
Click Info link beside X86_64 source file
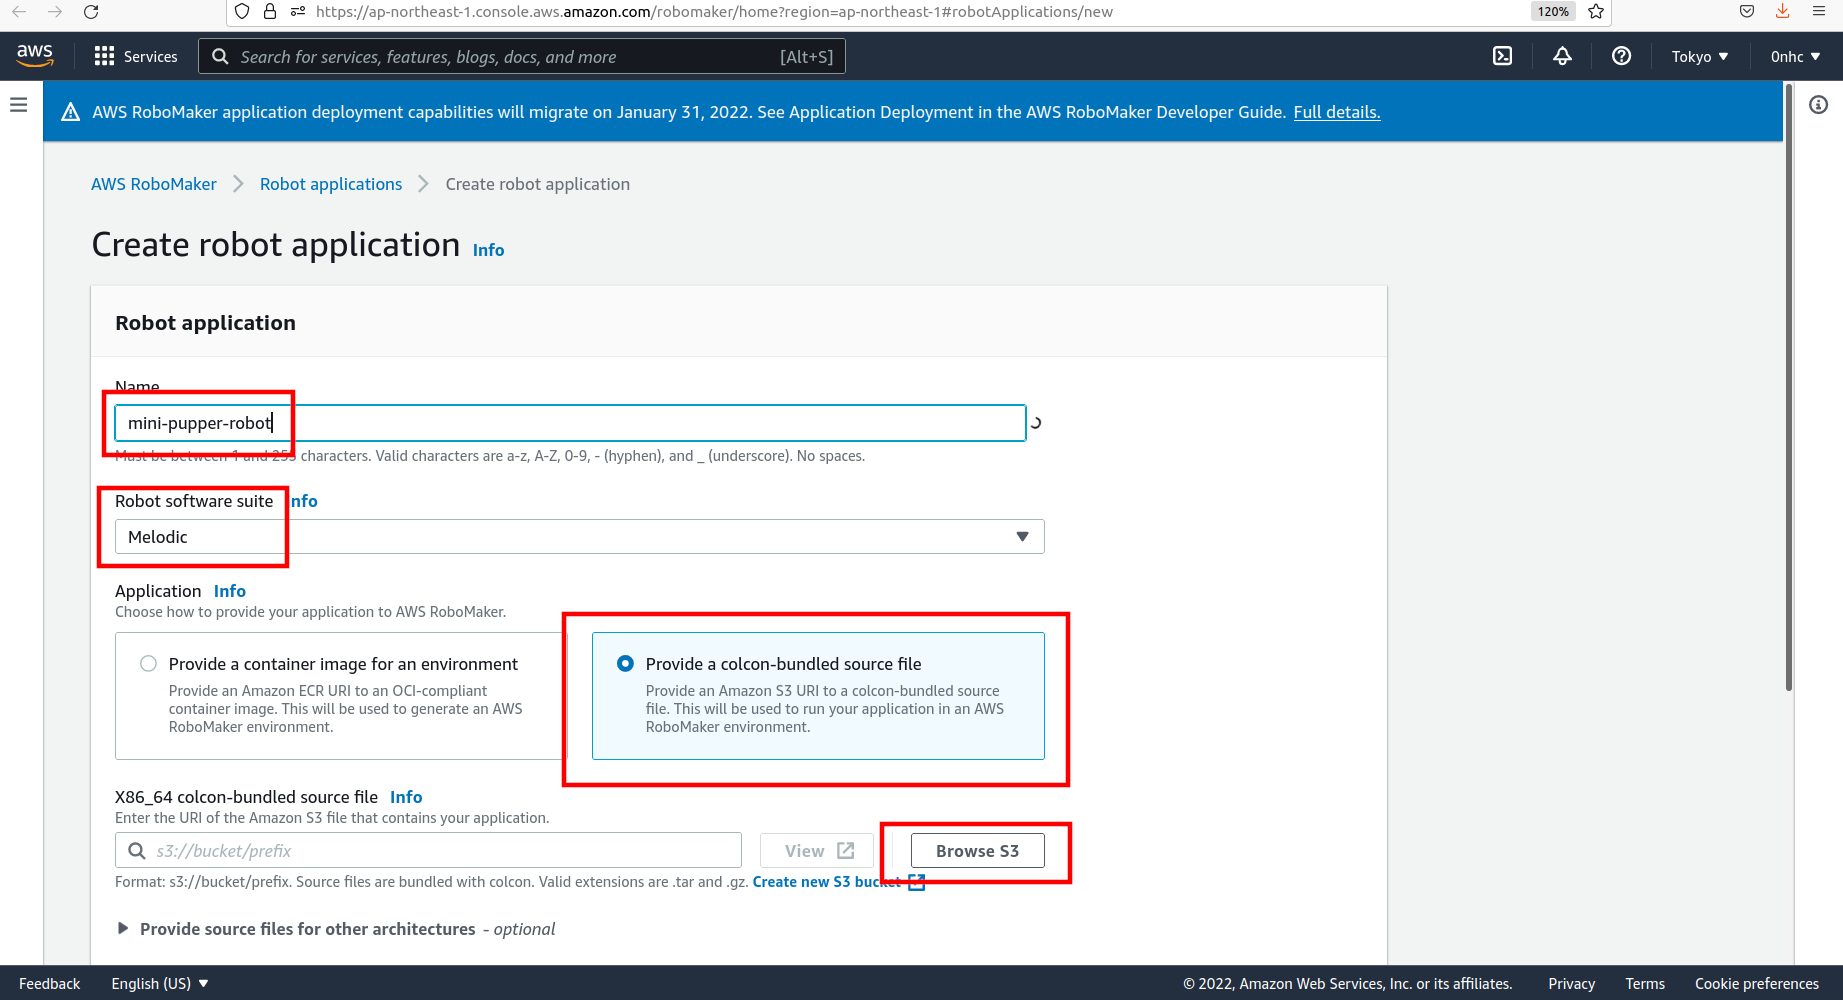tap(406, 797)
